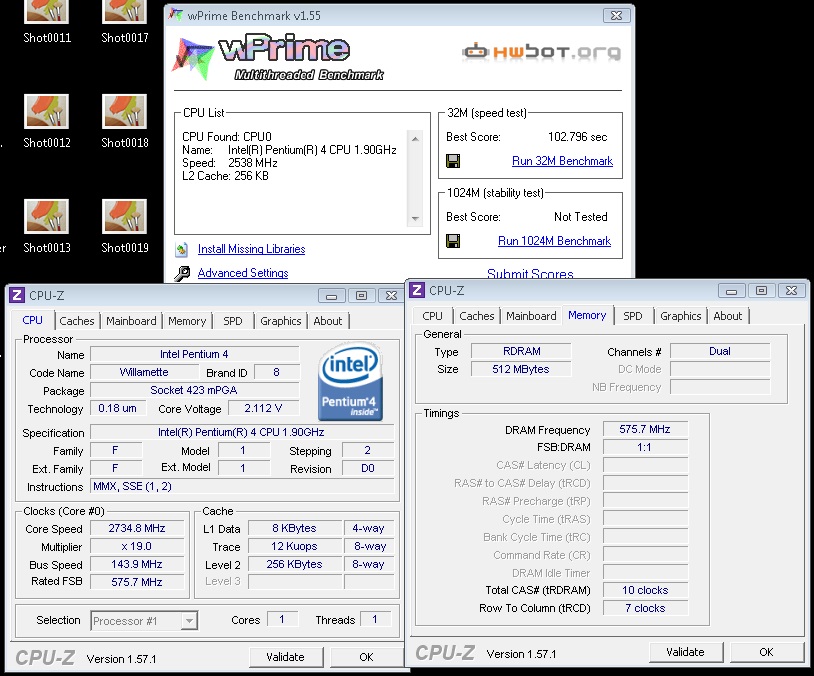The height and width of the screenshot is (676, 814).
Task: Click CPU List scrollbar up arrow
Action: click(x=415, y=139)
